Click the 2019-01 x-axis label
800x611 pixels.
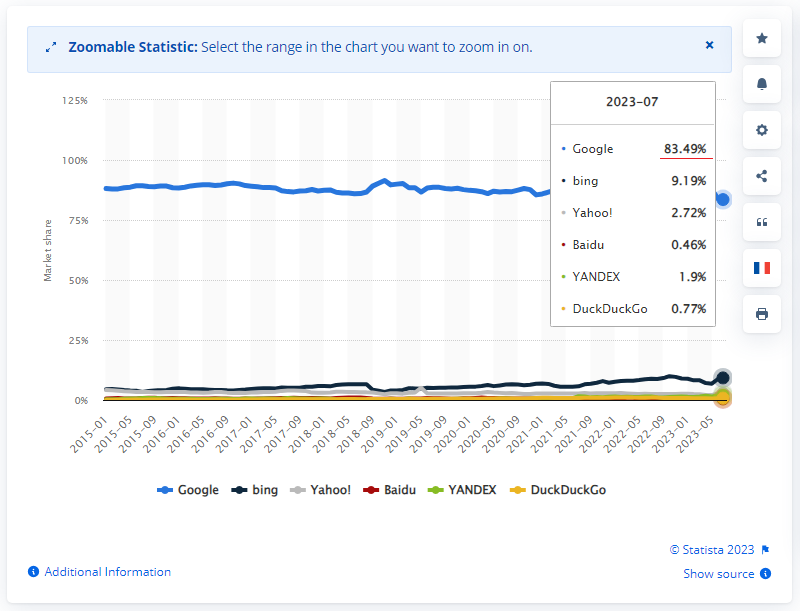(x=380, y=434)
